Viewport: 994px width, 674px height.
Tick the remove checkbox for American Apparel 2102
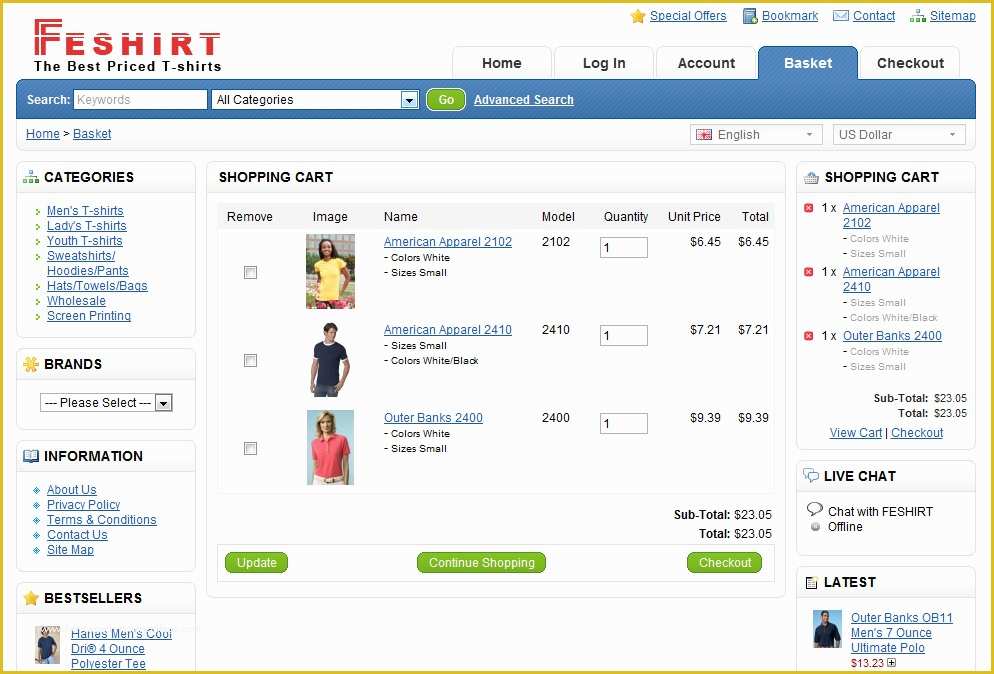tap(250, 273)
